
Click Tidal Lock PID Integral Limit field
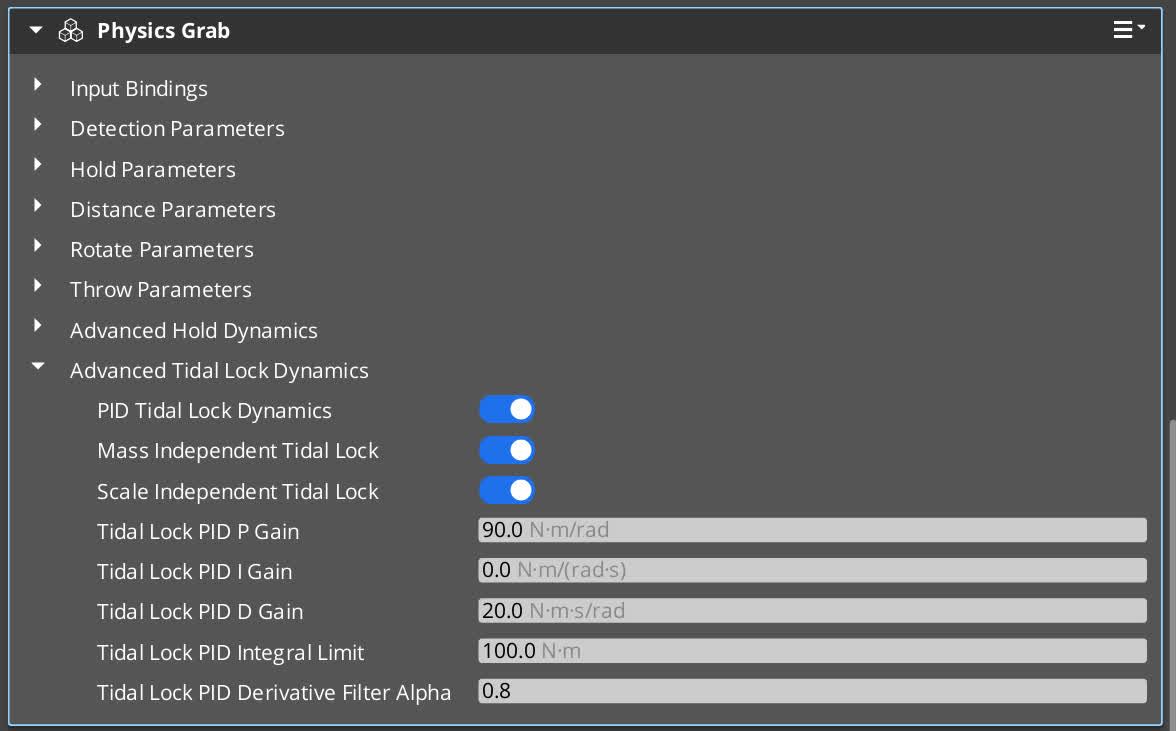[x=811, y=652]
